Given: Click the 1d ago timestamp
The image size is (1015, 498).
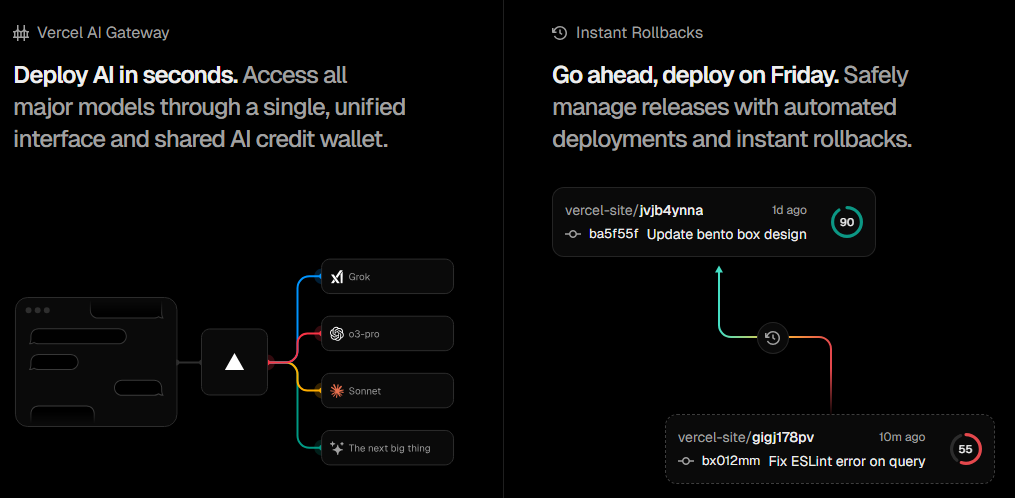Looking at the screenshot, I should click(x=789, y=210).
